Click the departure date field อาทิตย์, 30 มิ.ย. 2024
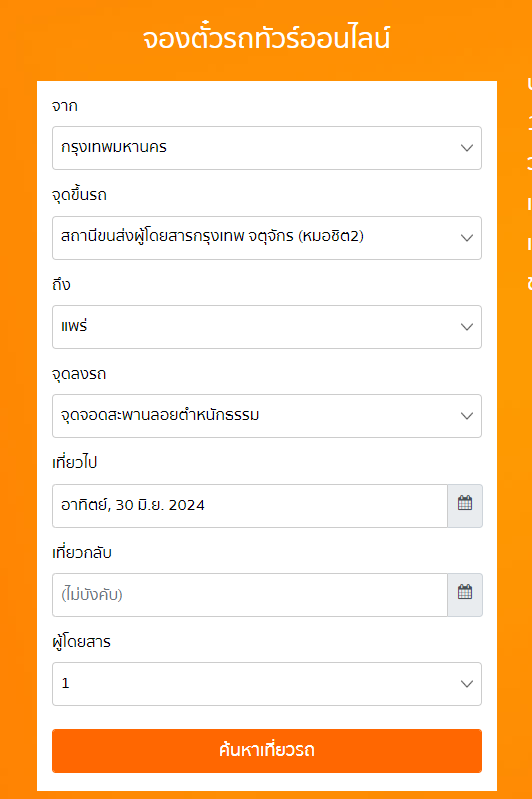532x799 pixels. [250, 505]
